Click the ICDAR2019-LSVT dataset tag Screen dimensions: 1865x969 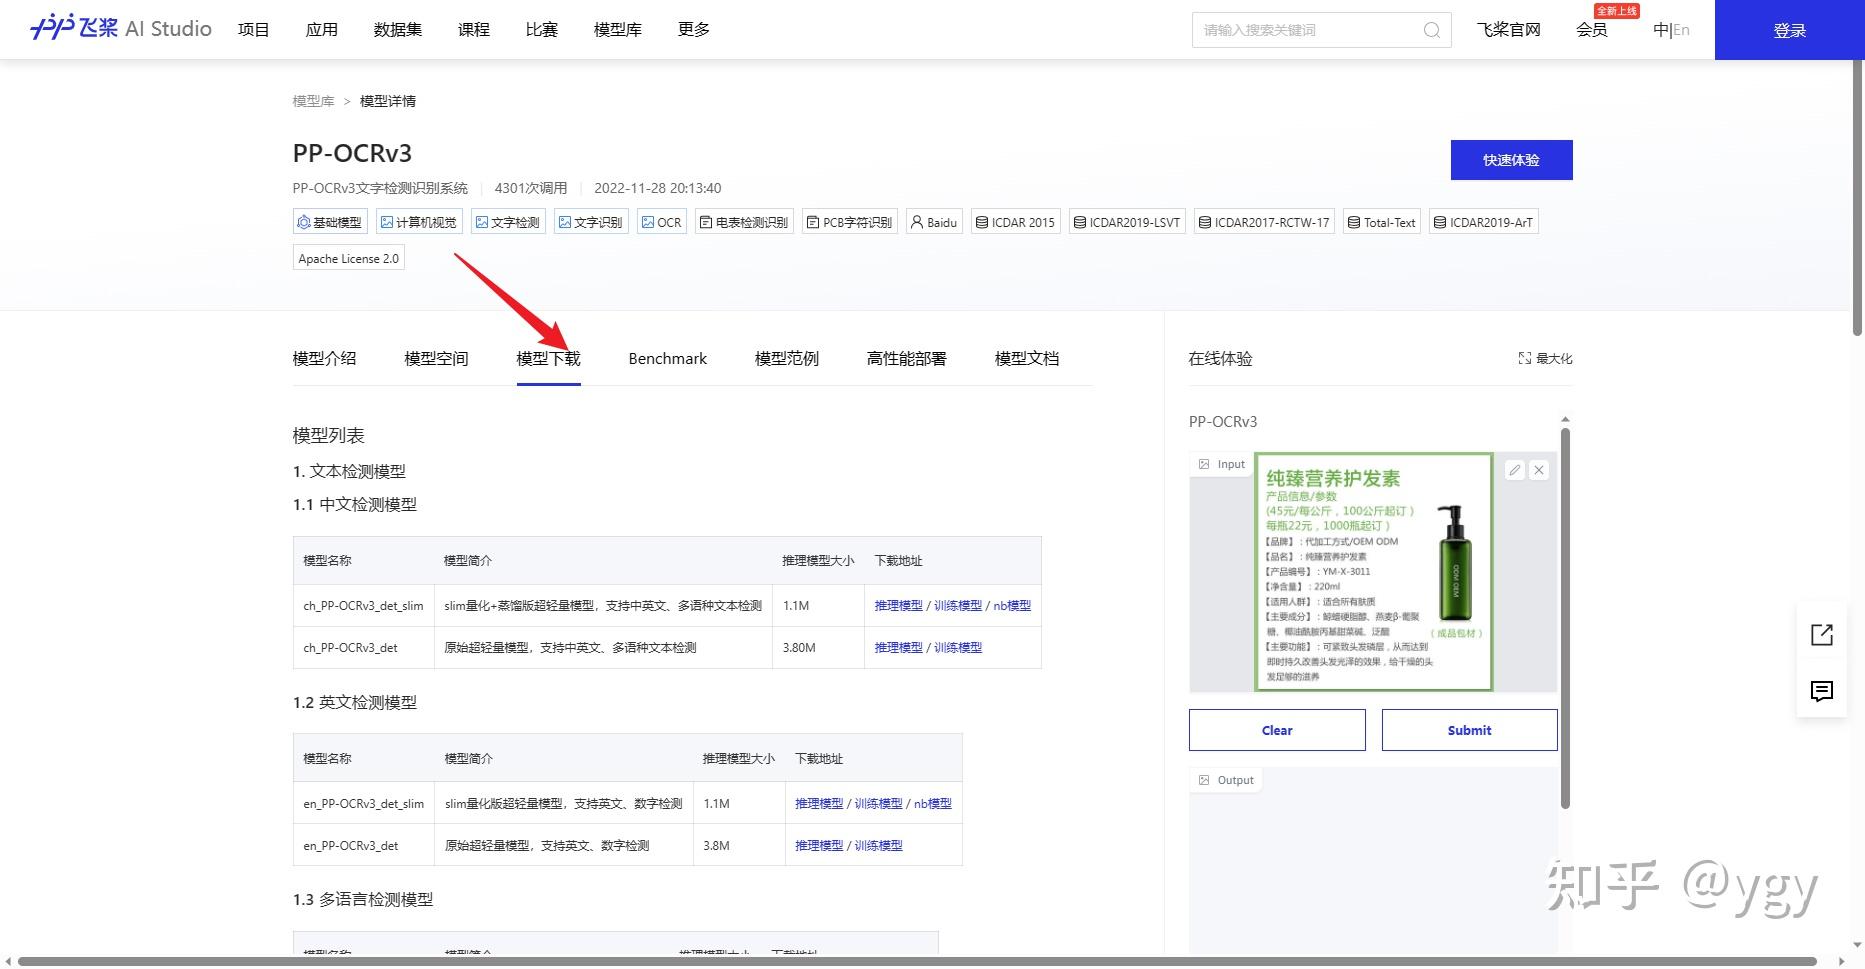pyautogui.click(x=1127, y=222)
